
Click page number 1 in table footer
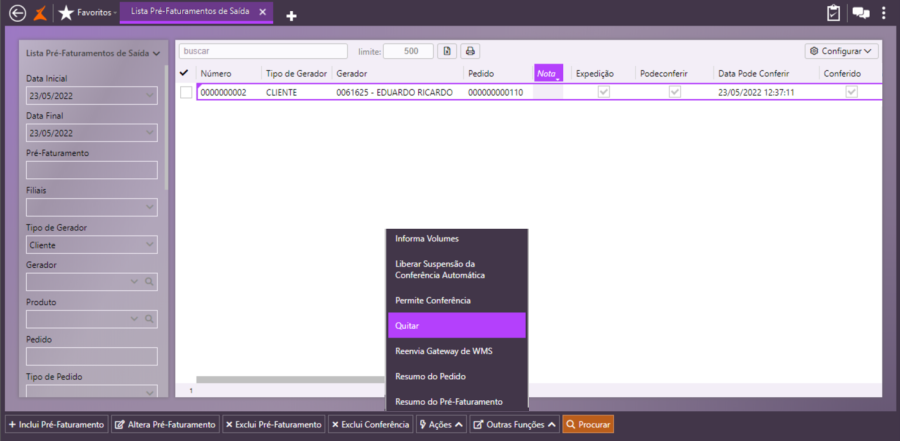191,390
